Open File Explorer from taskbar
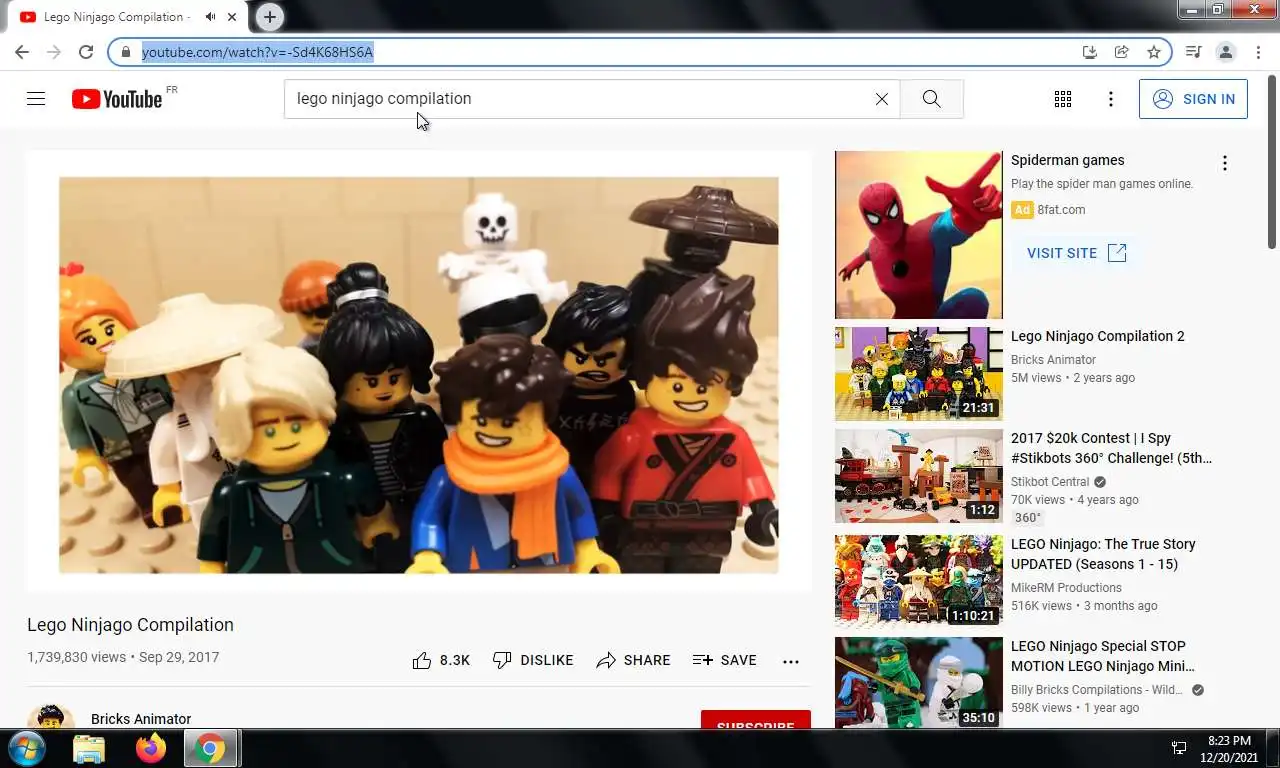Screen dimensions: 1280x768 click(89, 748)
